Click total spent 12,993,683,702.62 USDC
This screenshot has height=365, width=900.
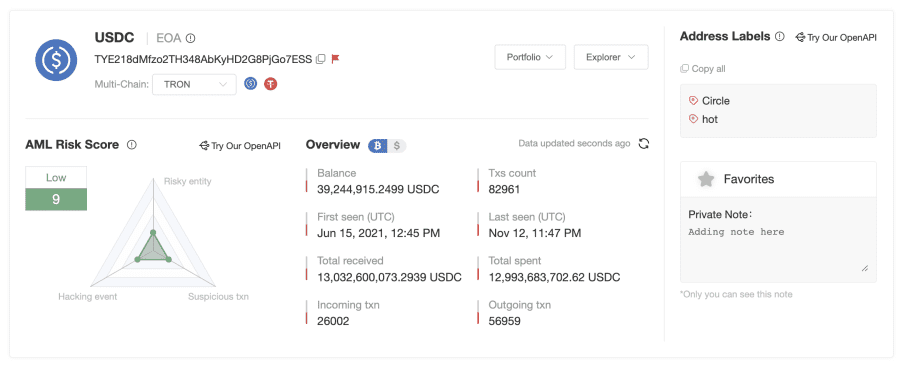(x=554, y=277)
